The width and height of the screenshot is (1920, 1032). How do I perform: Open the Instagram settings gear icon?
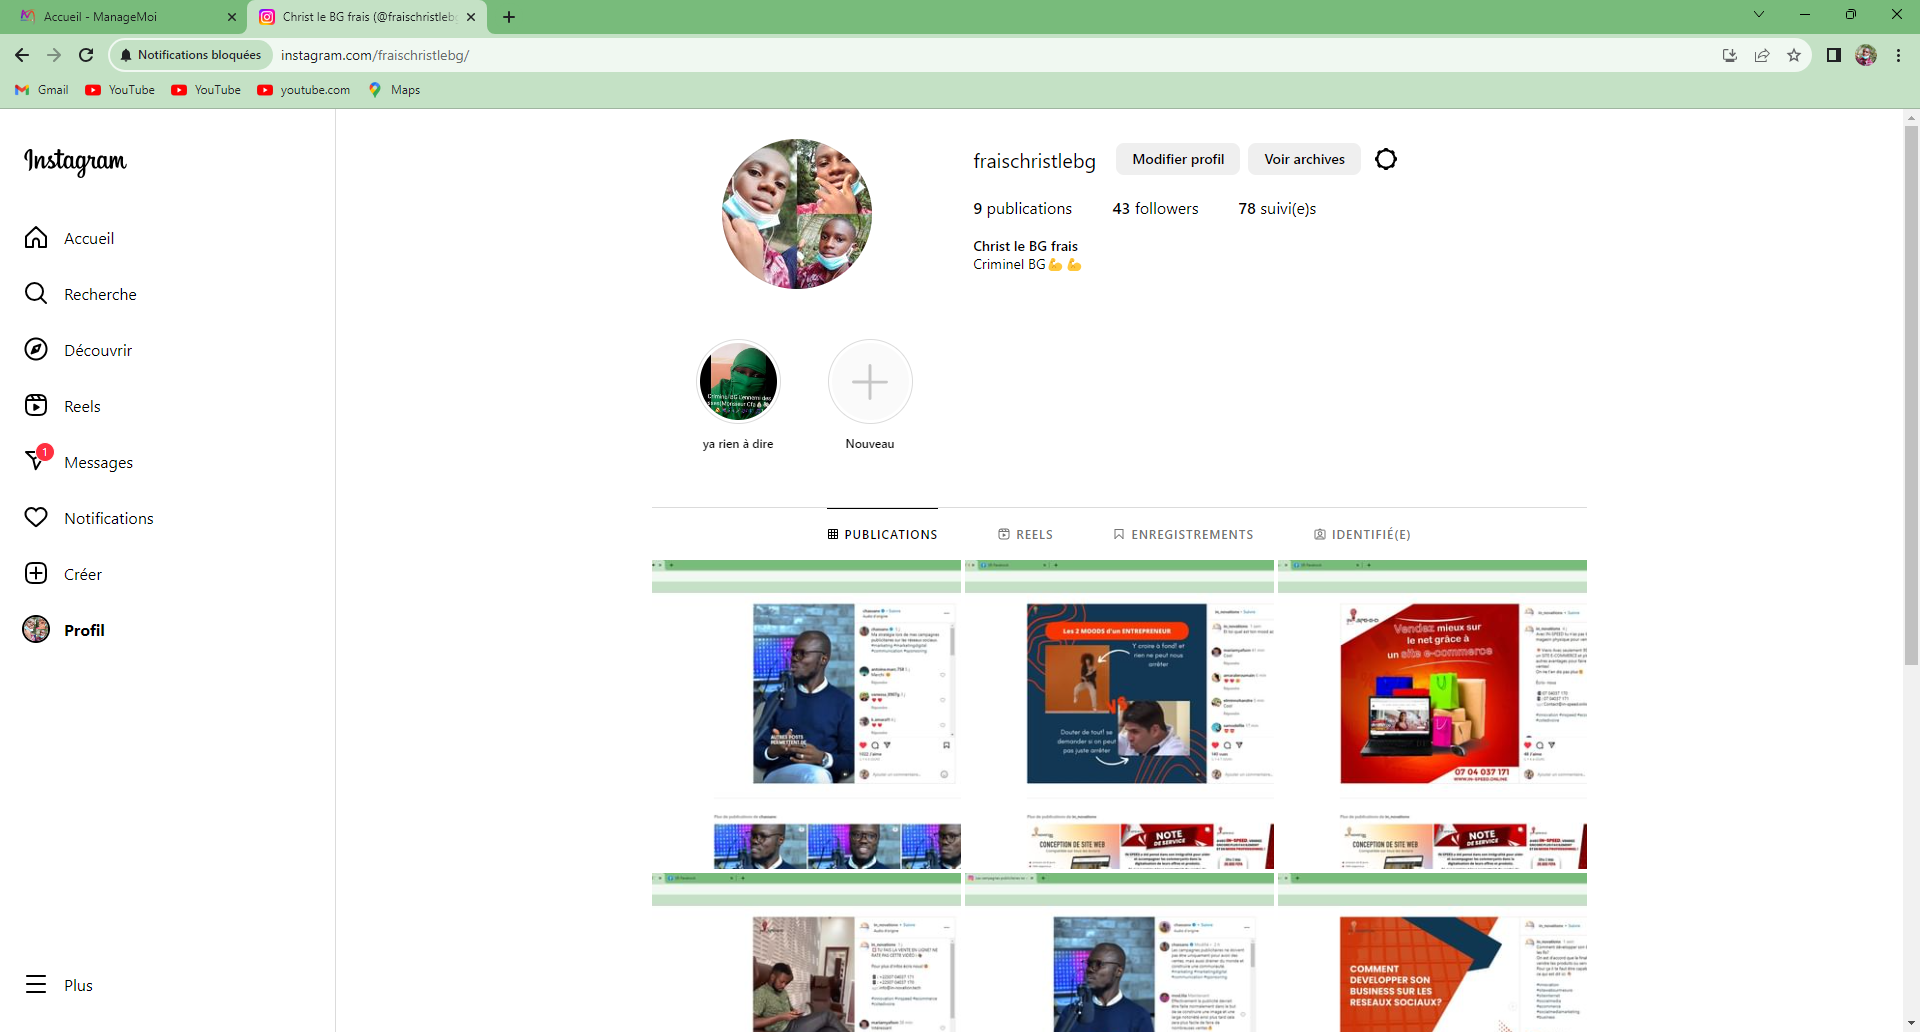(x=1385, y=159)
